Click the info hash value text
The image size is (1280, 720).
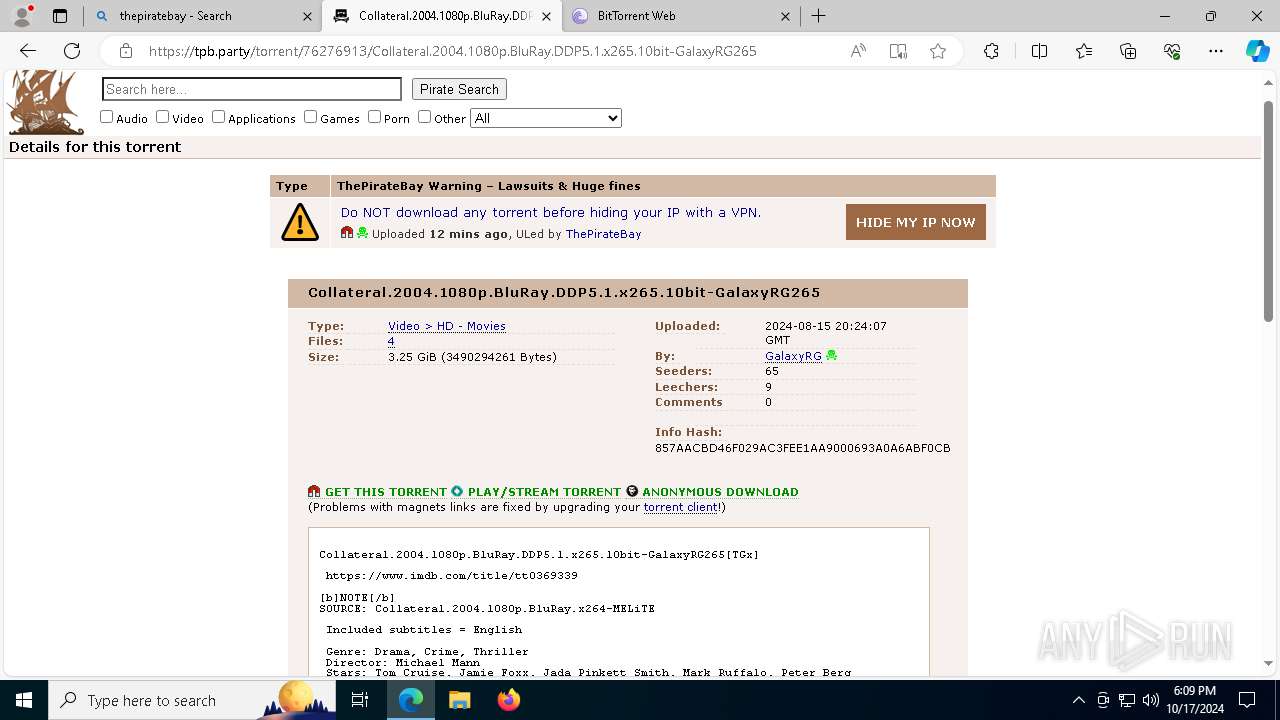pos(803,448)
